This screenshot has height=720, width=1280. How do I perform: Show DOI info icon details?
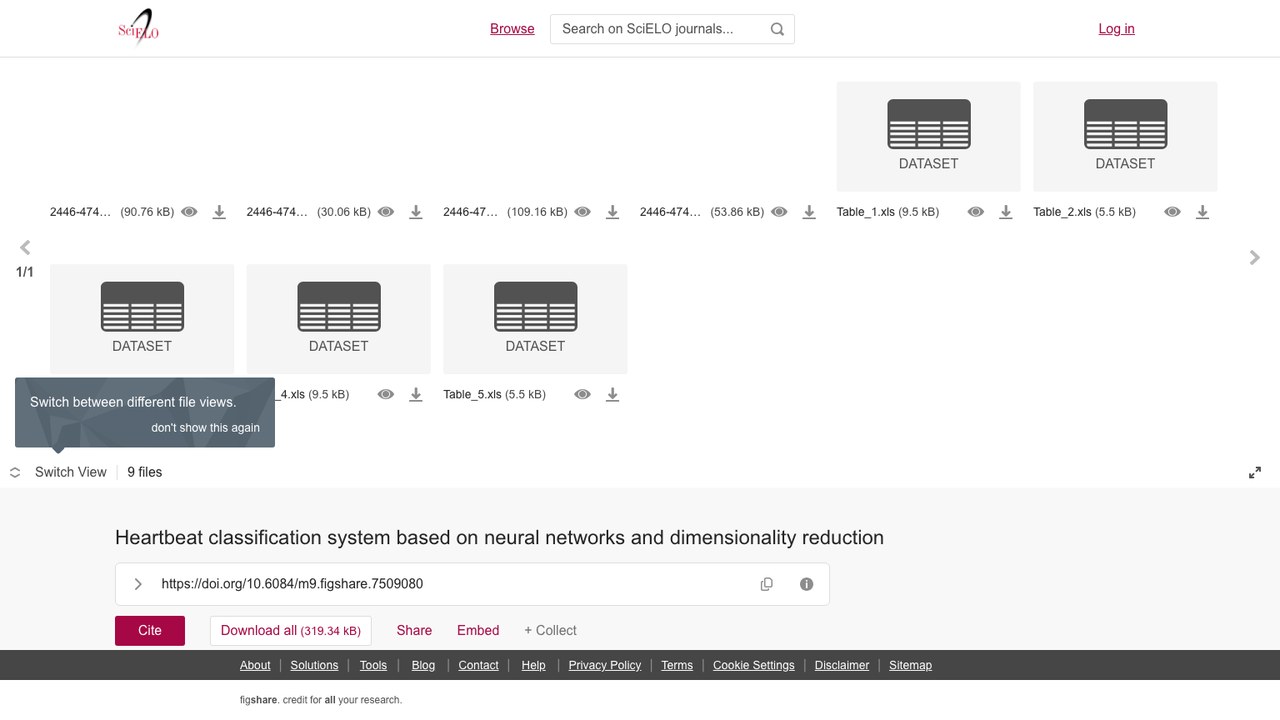pos(807,584)
